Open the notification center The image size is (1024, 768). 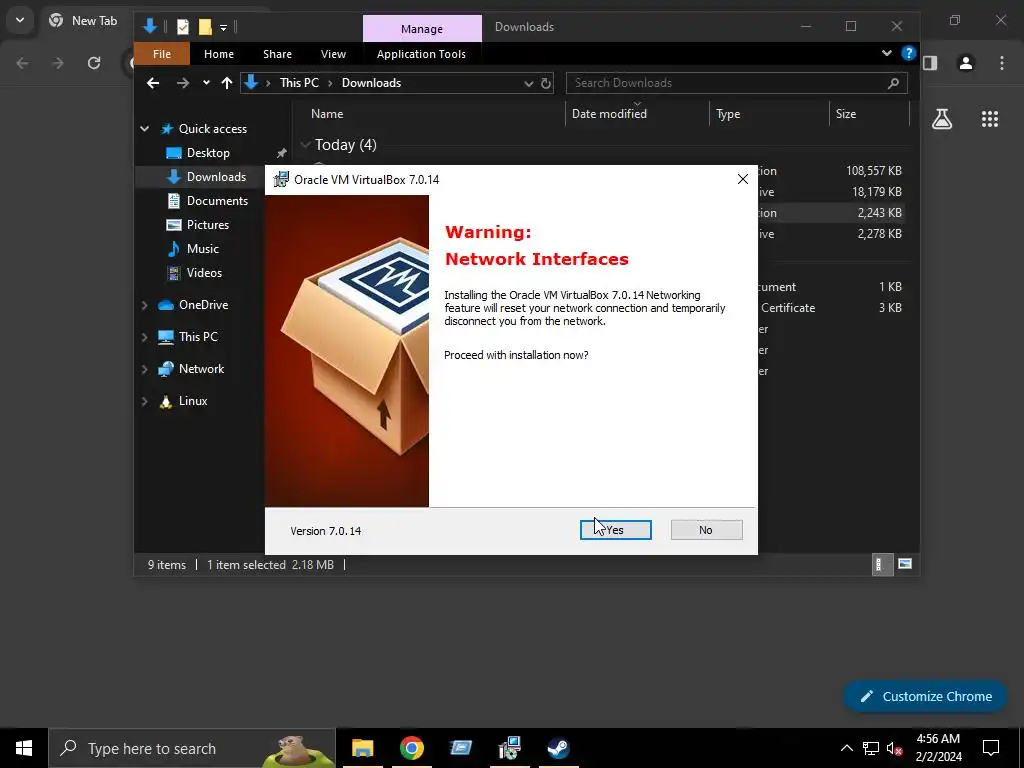991,748
